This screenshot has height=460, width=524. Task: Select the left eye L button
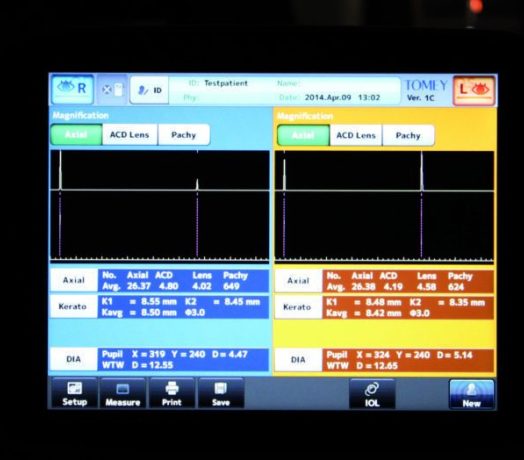(x=474, y=91)
